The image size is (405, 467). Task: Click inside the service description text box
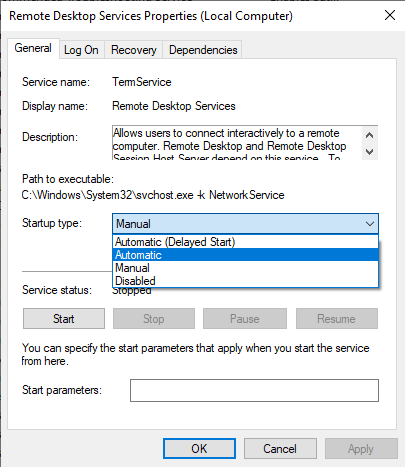click(x=237, y=143)
